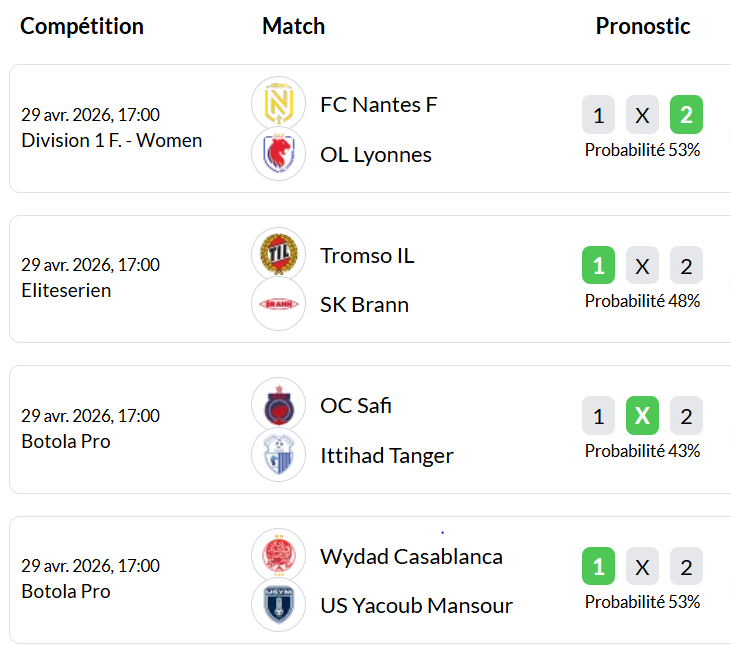Click Probabilité 43% text for Safi match
Viewport: 731px width, 659px height.
[x=642, y=451]
